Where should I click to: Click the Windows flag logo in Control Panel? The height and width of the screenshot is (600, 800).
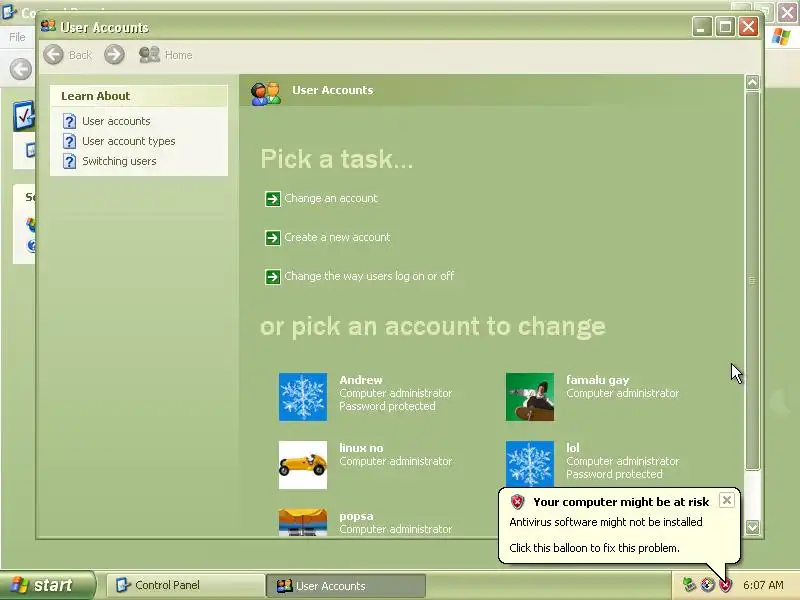coord(781,36)
